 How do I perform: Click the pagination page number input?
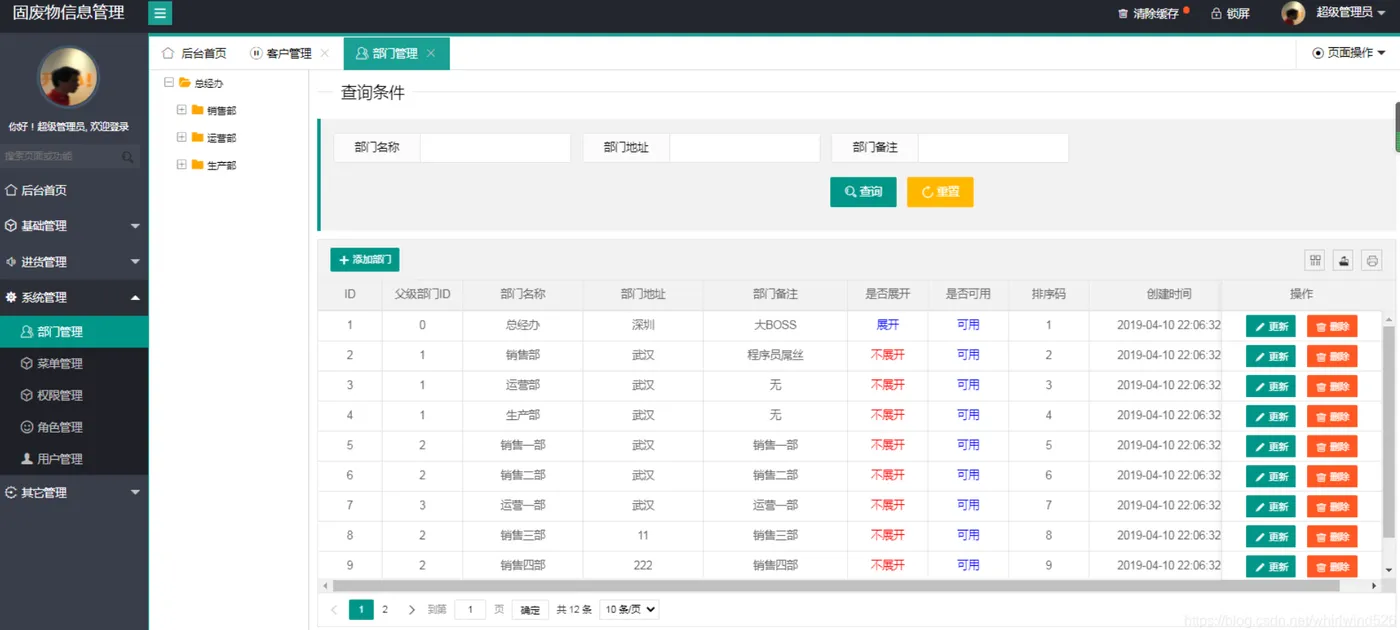[470, 609]
